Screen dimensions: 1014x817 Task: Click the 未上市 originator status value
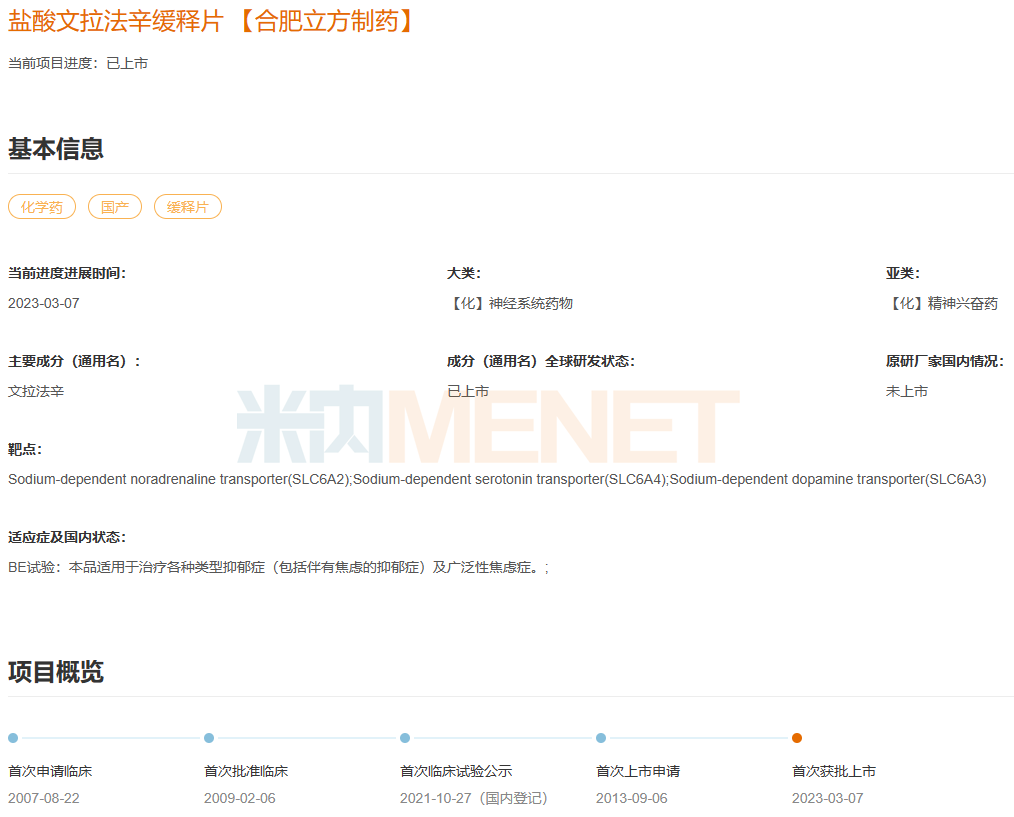[907, 391]
